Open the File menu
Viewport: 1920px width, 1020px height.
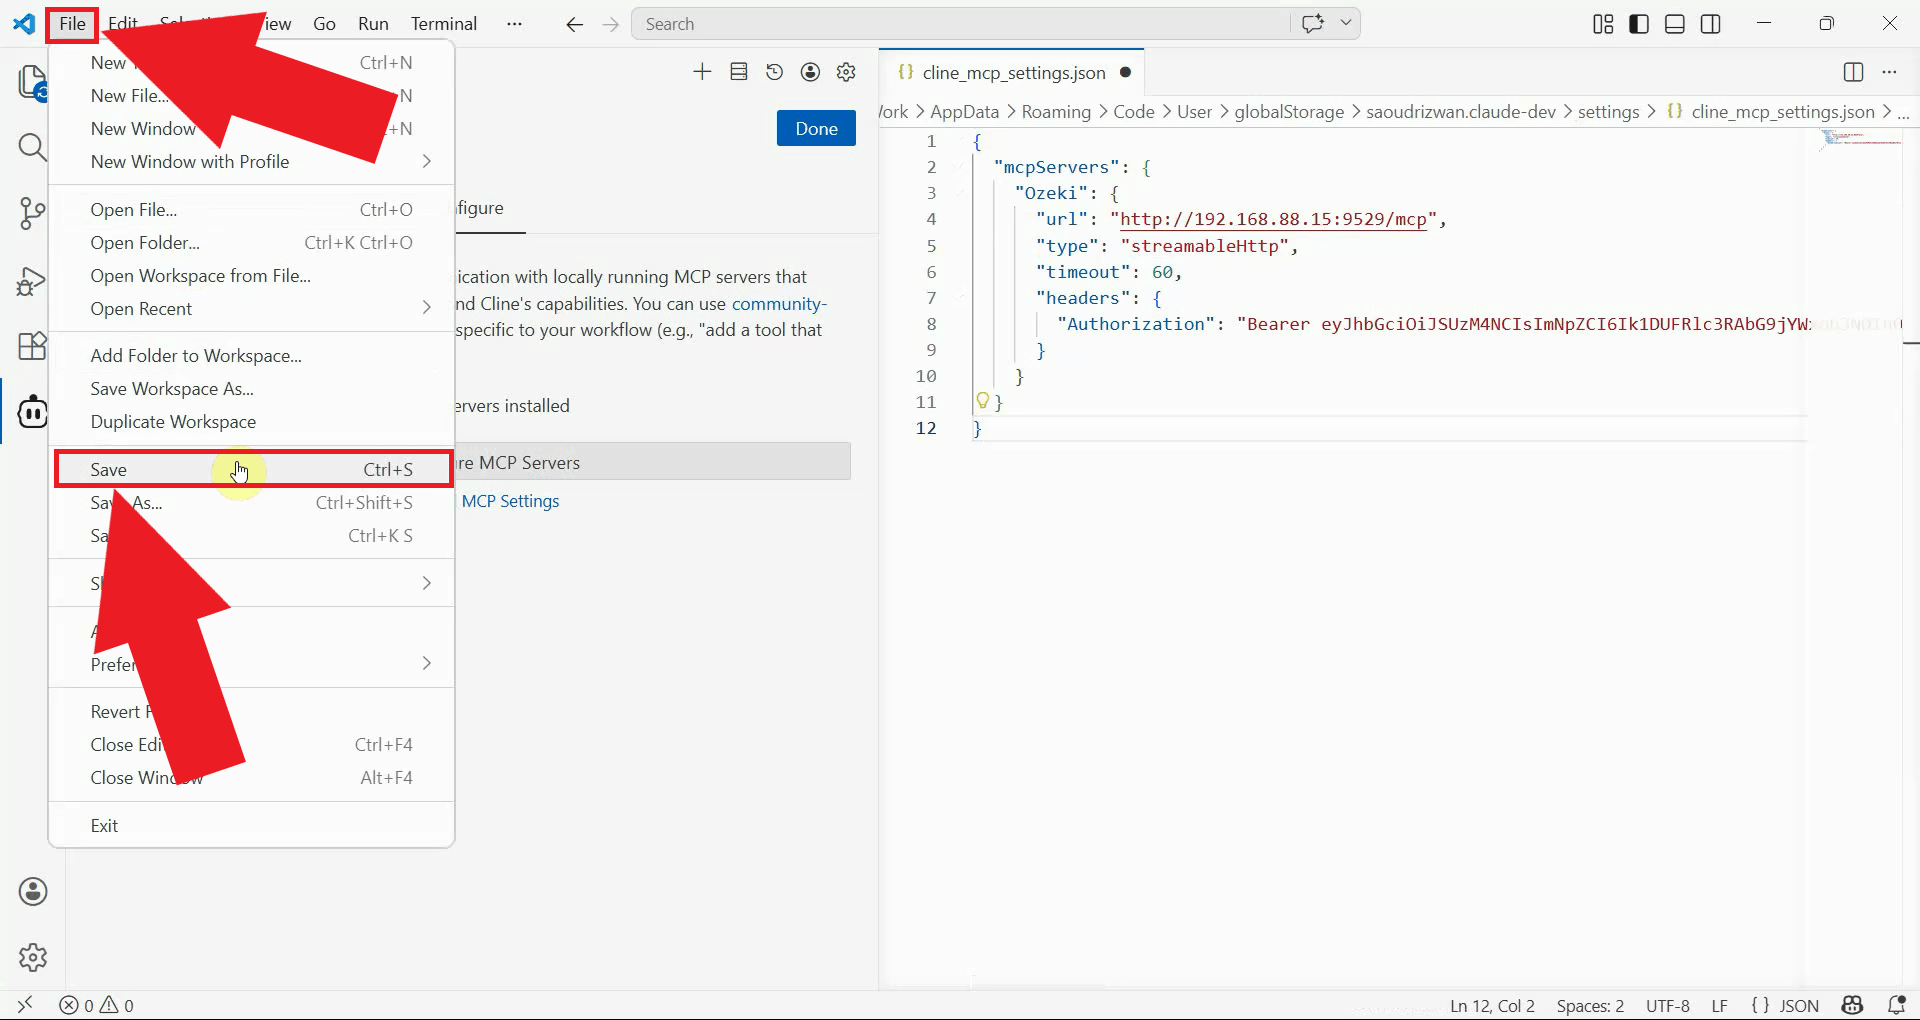[x=72, y=24]
